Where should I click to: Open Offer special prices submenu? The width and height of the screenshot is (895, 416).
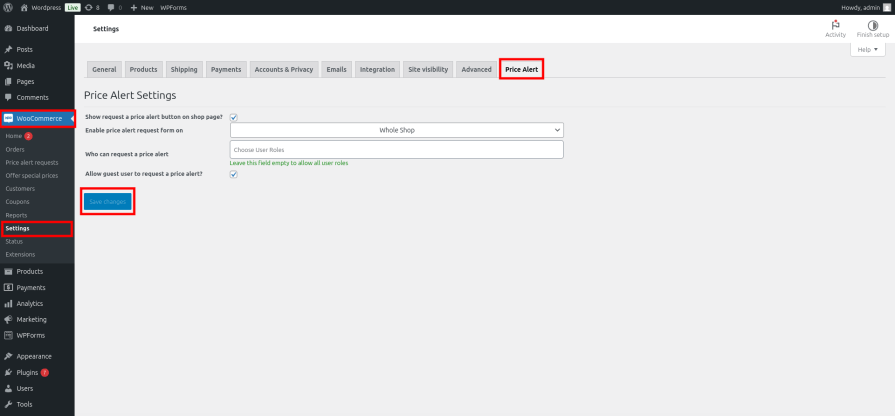point(31,176)
